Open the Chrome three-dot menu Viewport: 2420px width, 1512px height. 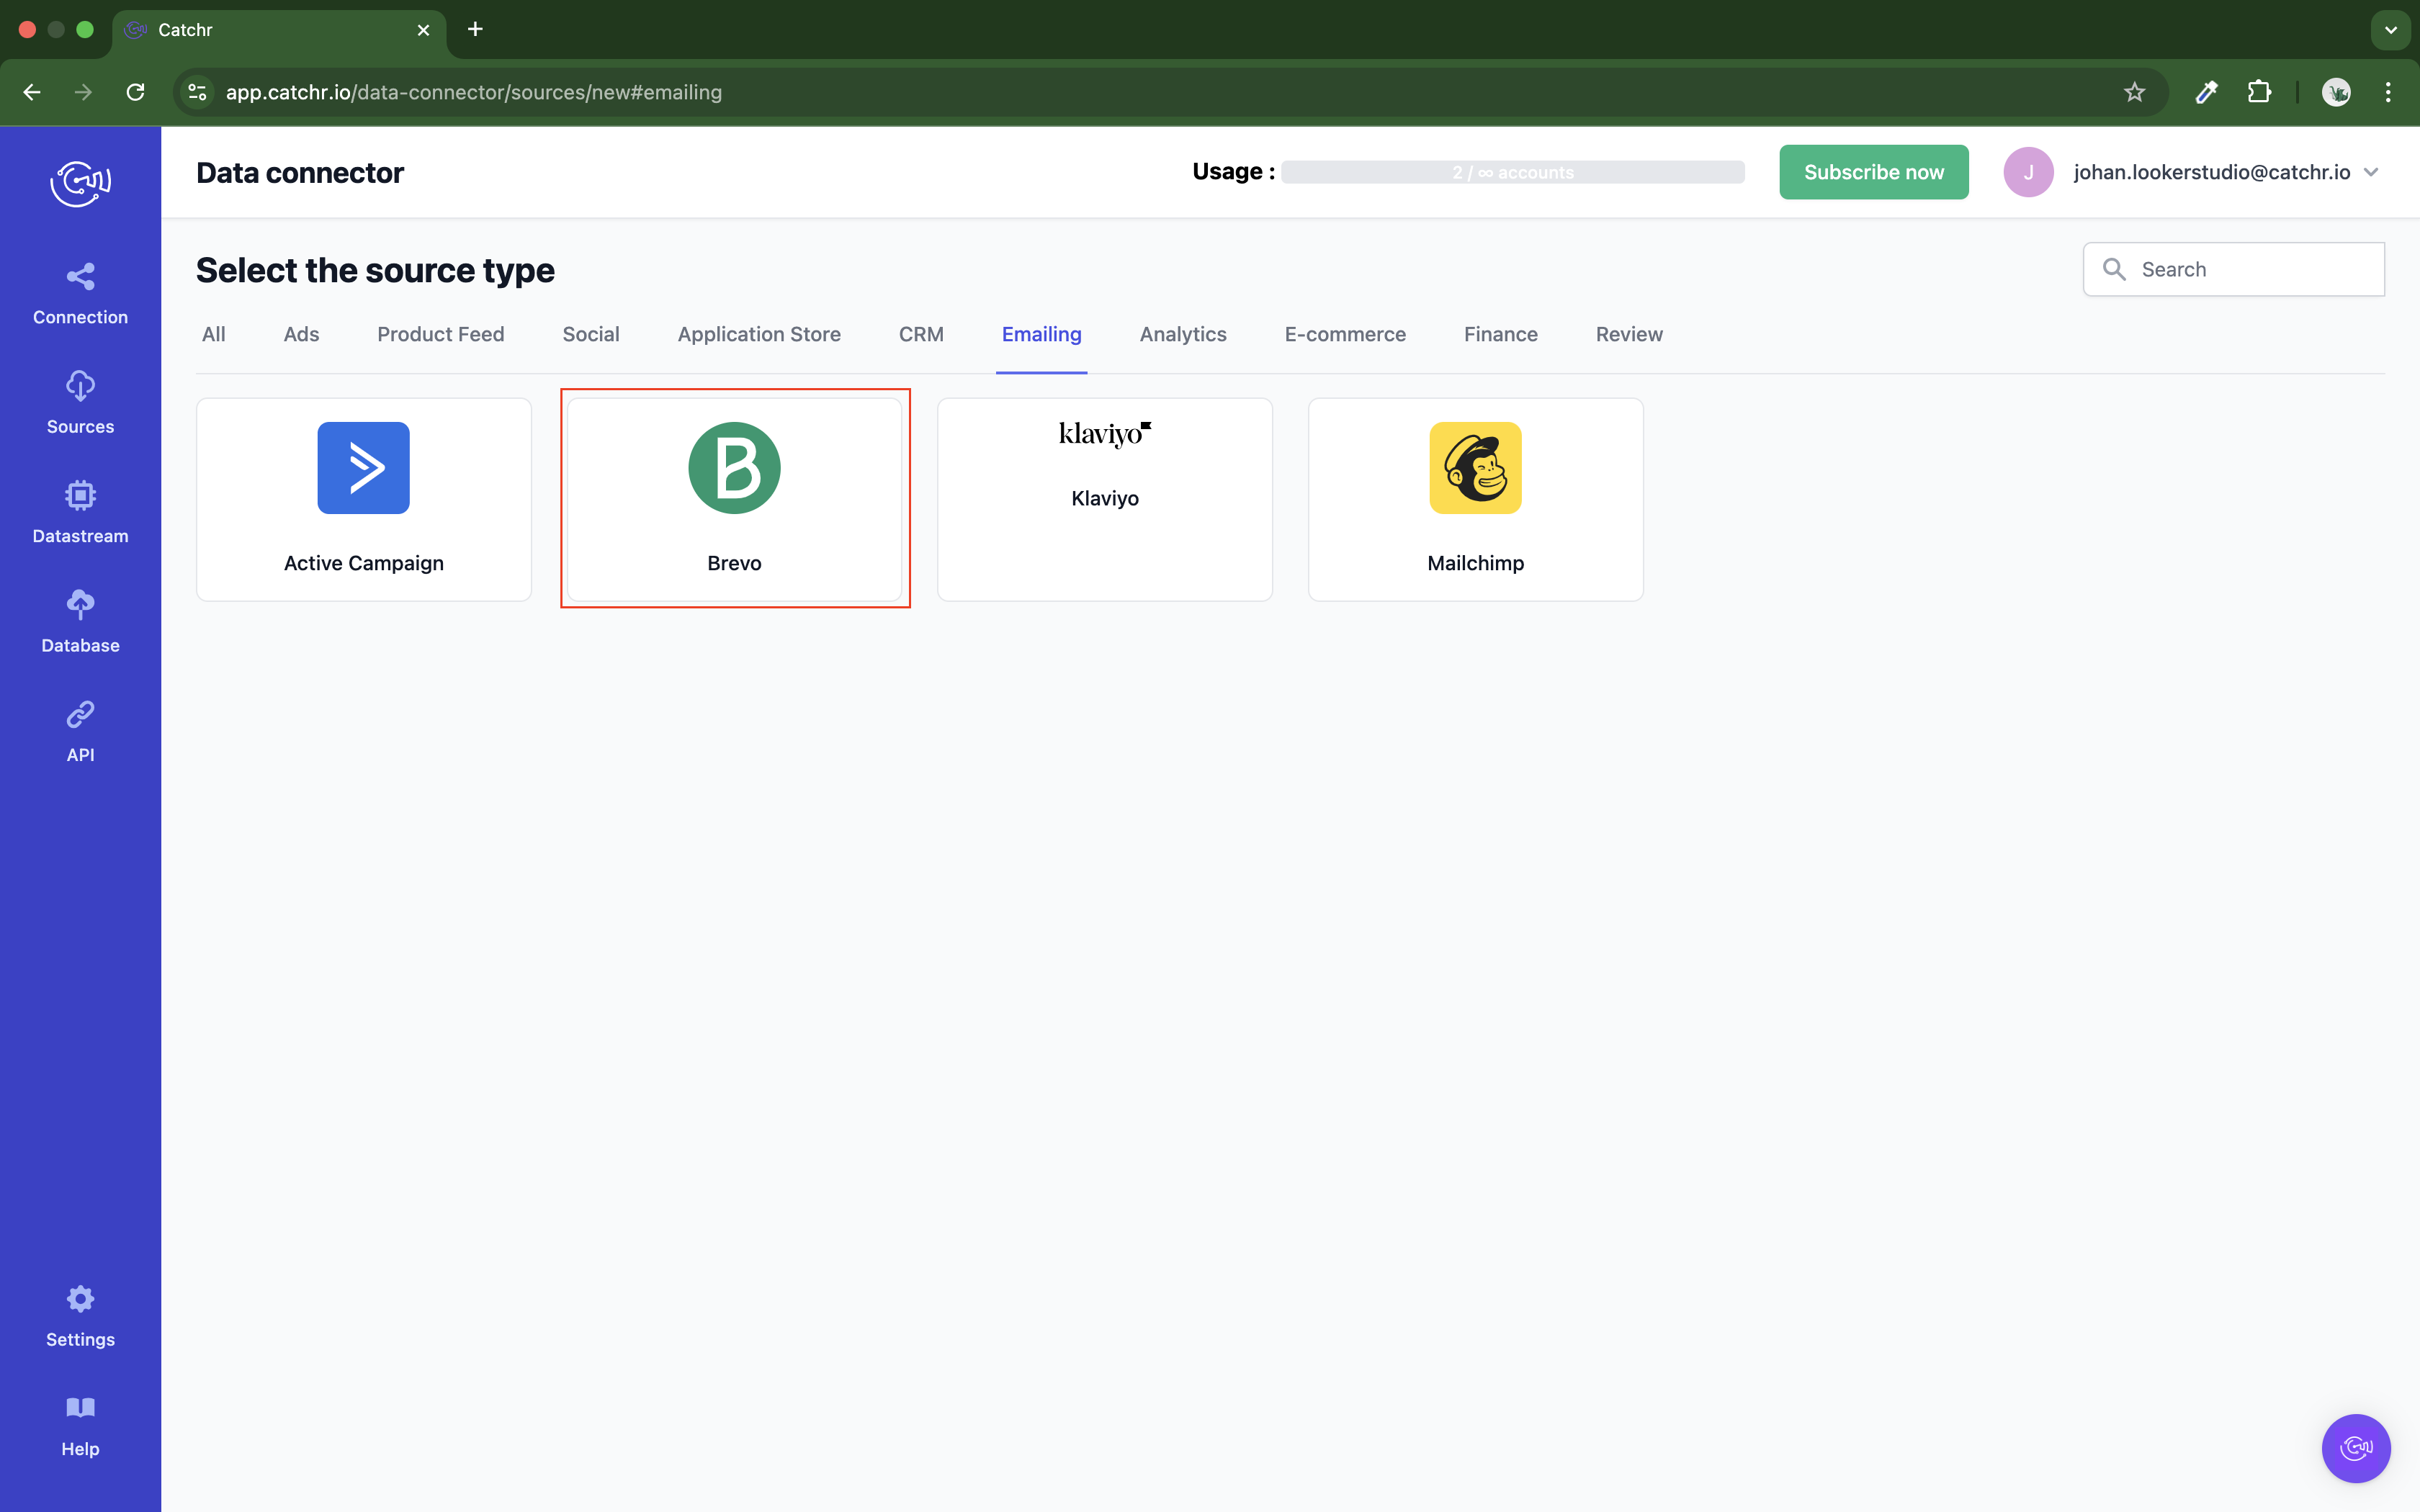coord(2388,92)
